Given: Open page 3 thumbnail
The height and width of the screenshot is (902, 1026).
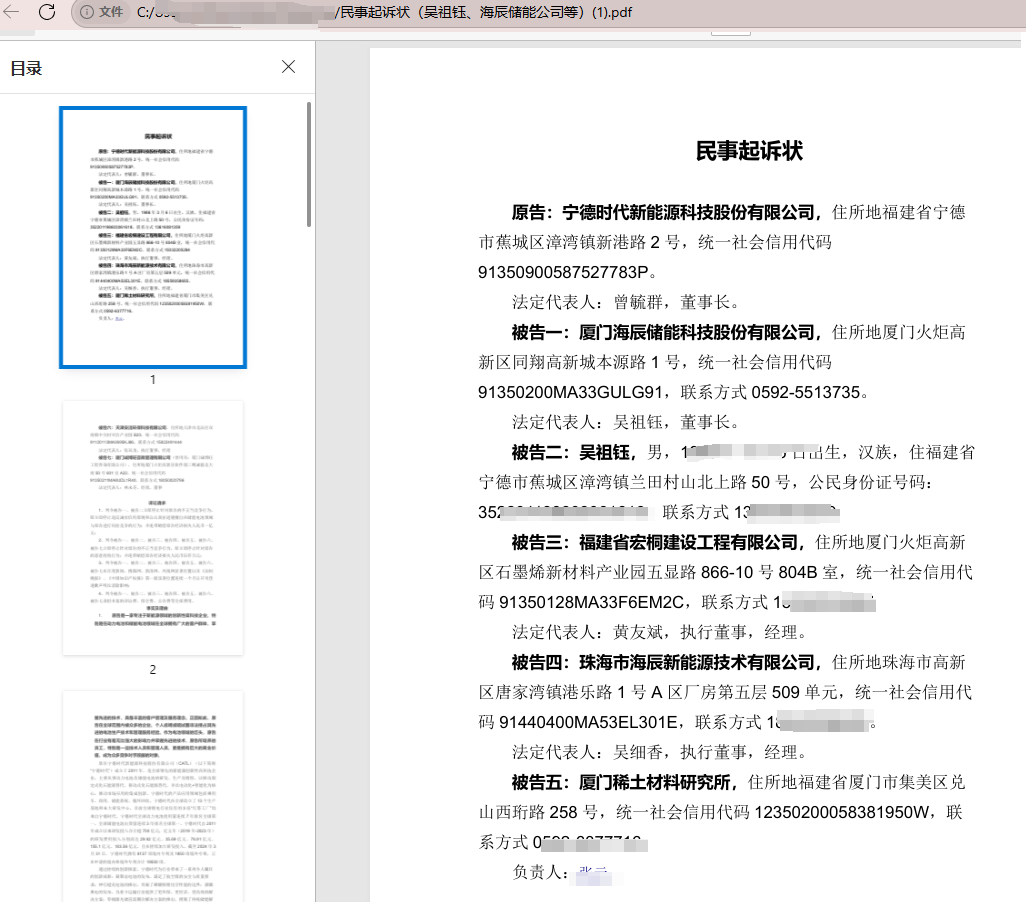Looking at the screenshot, I should tap(153, 796).
